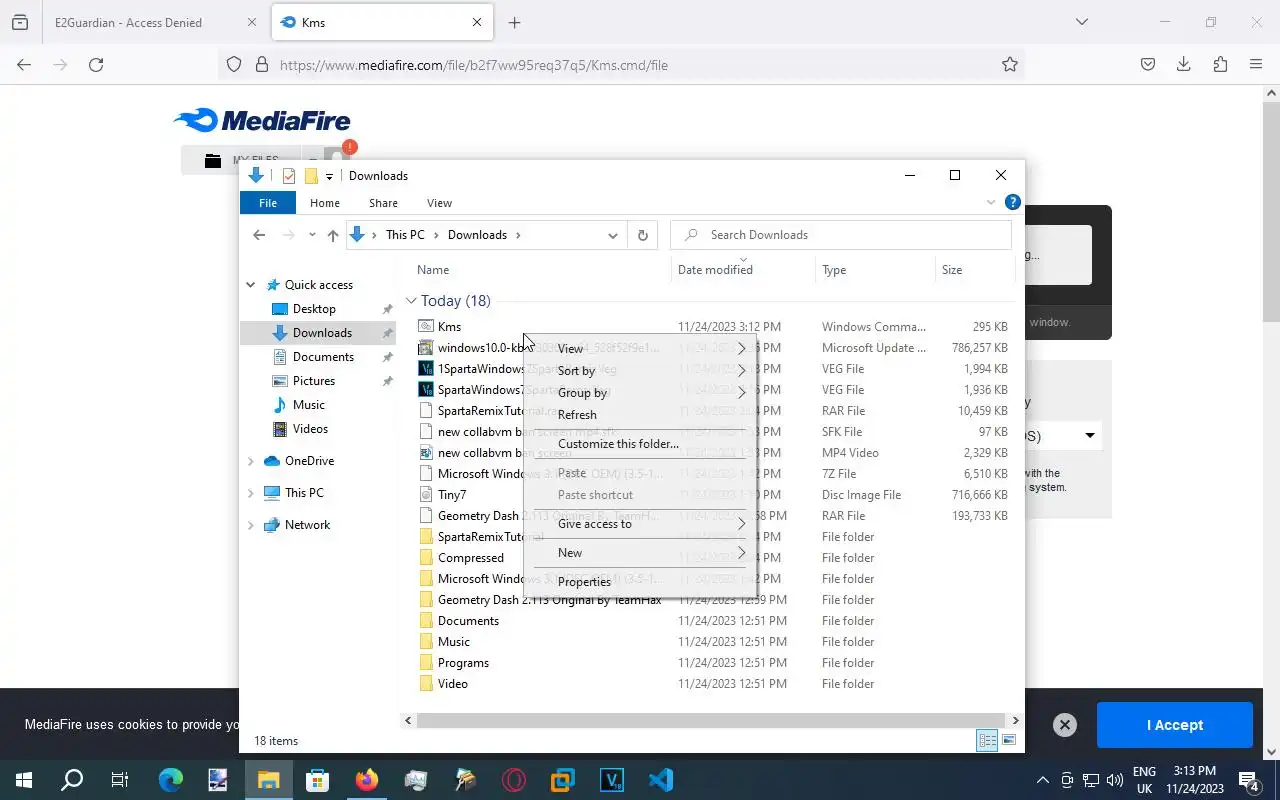The height and width of the screenshot is (800, 1280).
Task: Choose Refresh from the context menu
Action: coord(640,415)
